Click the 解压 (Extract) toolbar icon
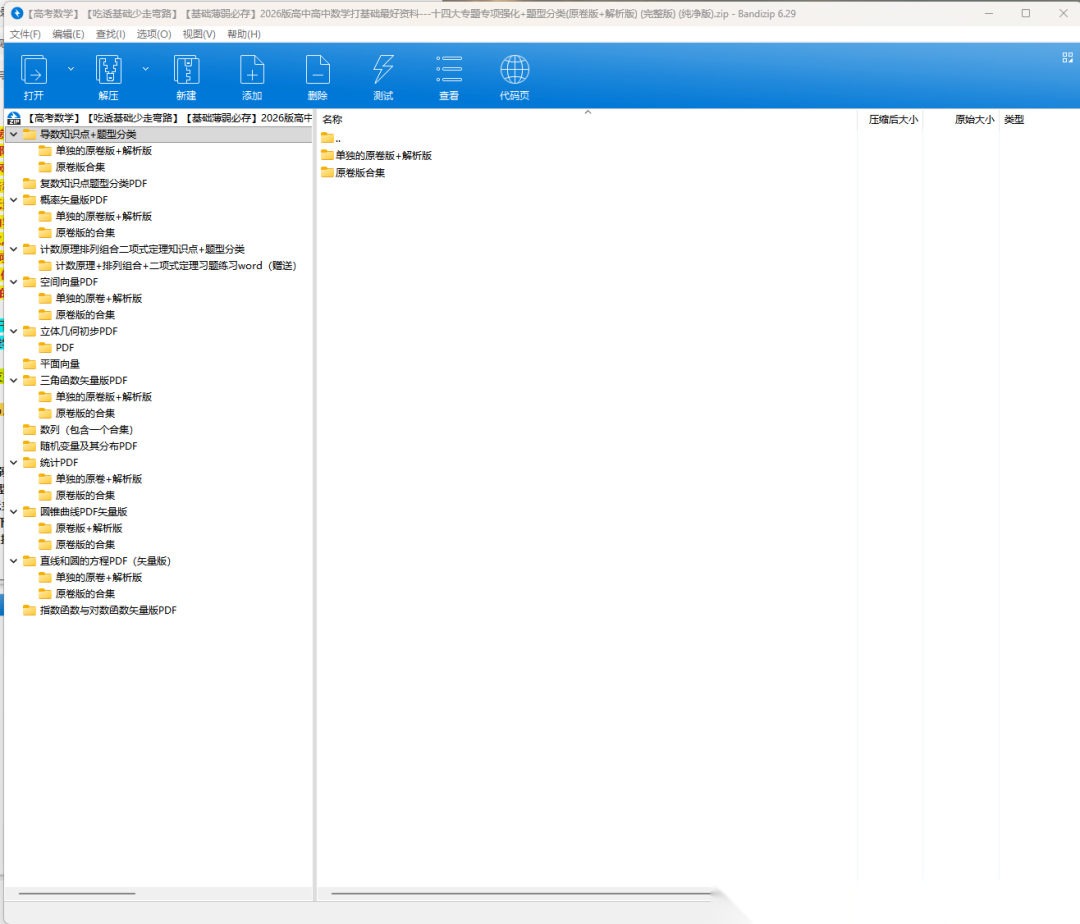The image size is (1080, 924). (x=108, y=71)
